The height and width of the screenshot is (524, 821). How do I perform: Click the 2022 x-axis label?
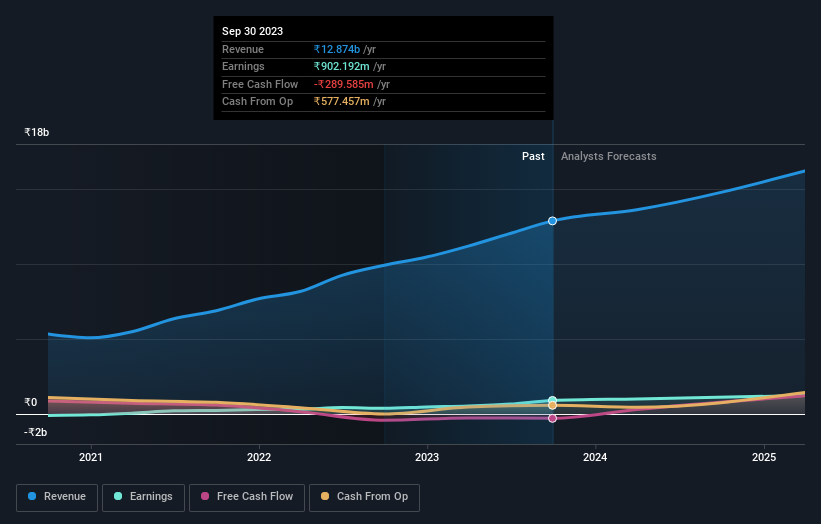[259, 457]
